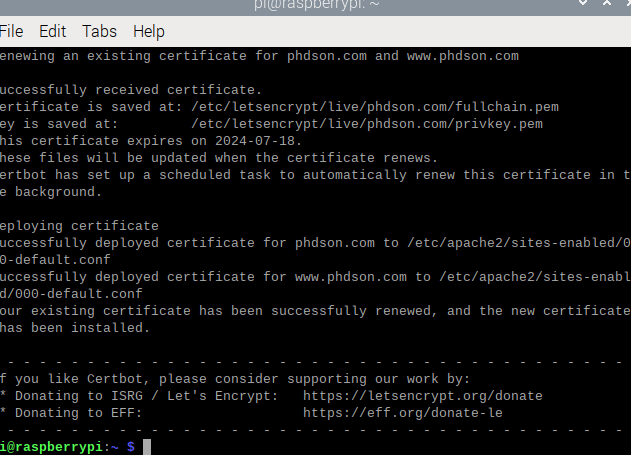Click the https://eff.org/donate-le URL
Screen dimensions: 631x455
[x=403, y=413]
